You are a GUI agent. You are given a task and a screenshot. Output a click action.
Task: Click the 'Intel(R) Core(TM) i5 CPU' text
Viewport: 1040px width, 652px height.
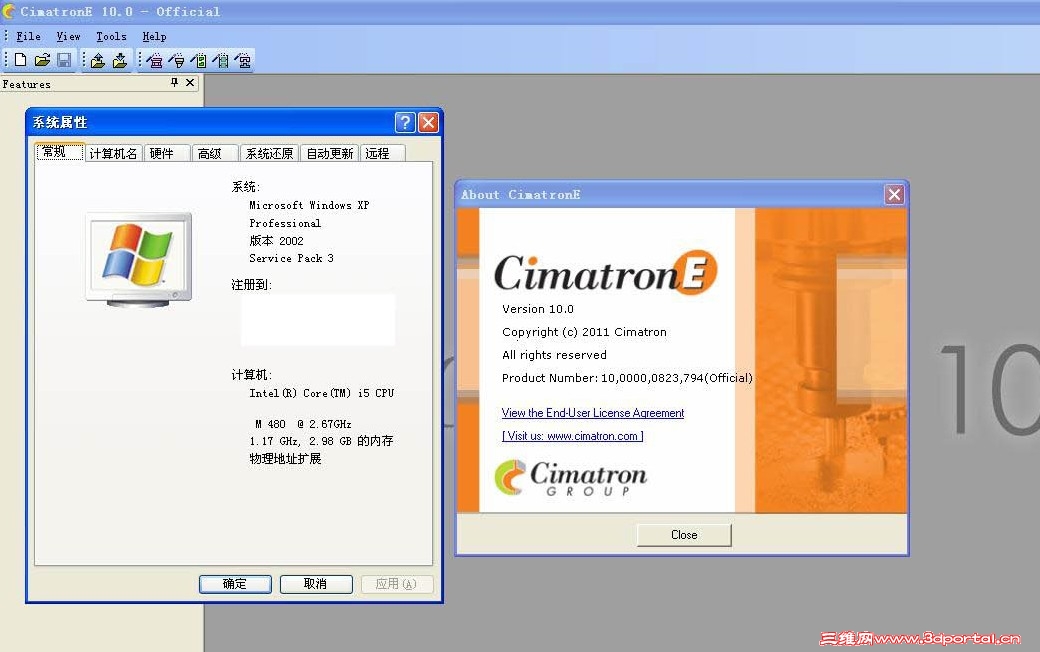pyautogui.click(x=322, y=393)
